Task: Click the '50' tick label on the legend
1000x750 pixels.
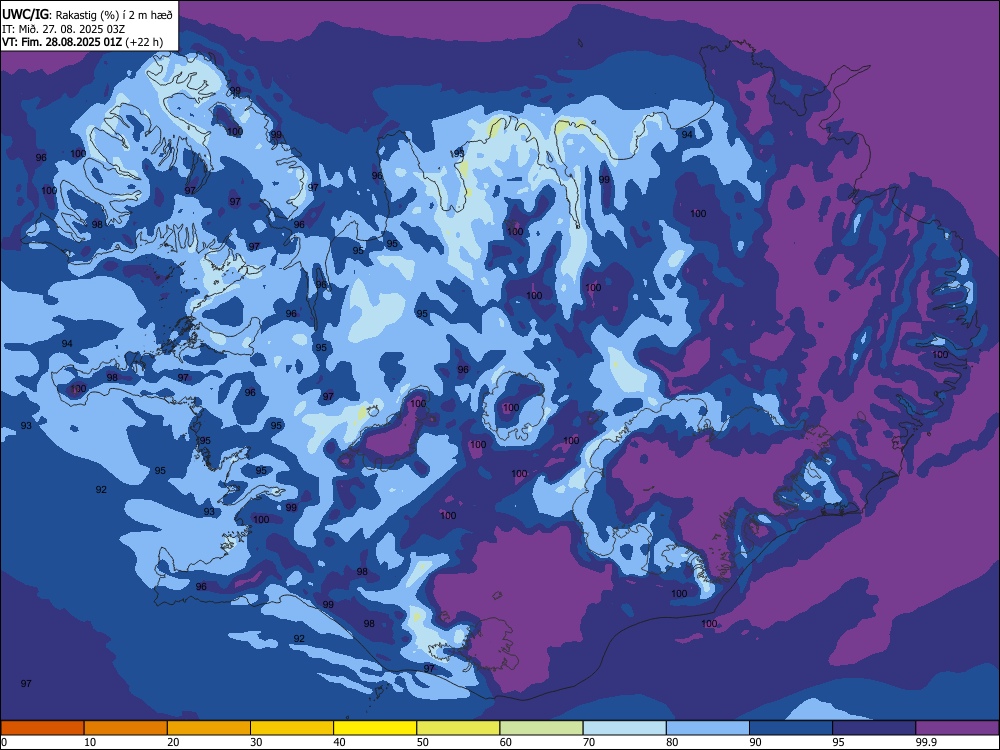Action: (423, 742)
